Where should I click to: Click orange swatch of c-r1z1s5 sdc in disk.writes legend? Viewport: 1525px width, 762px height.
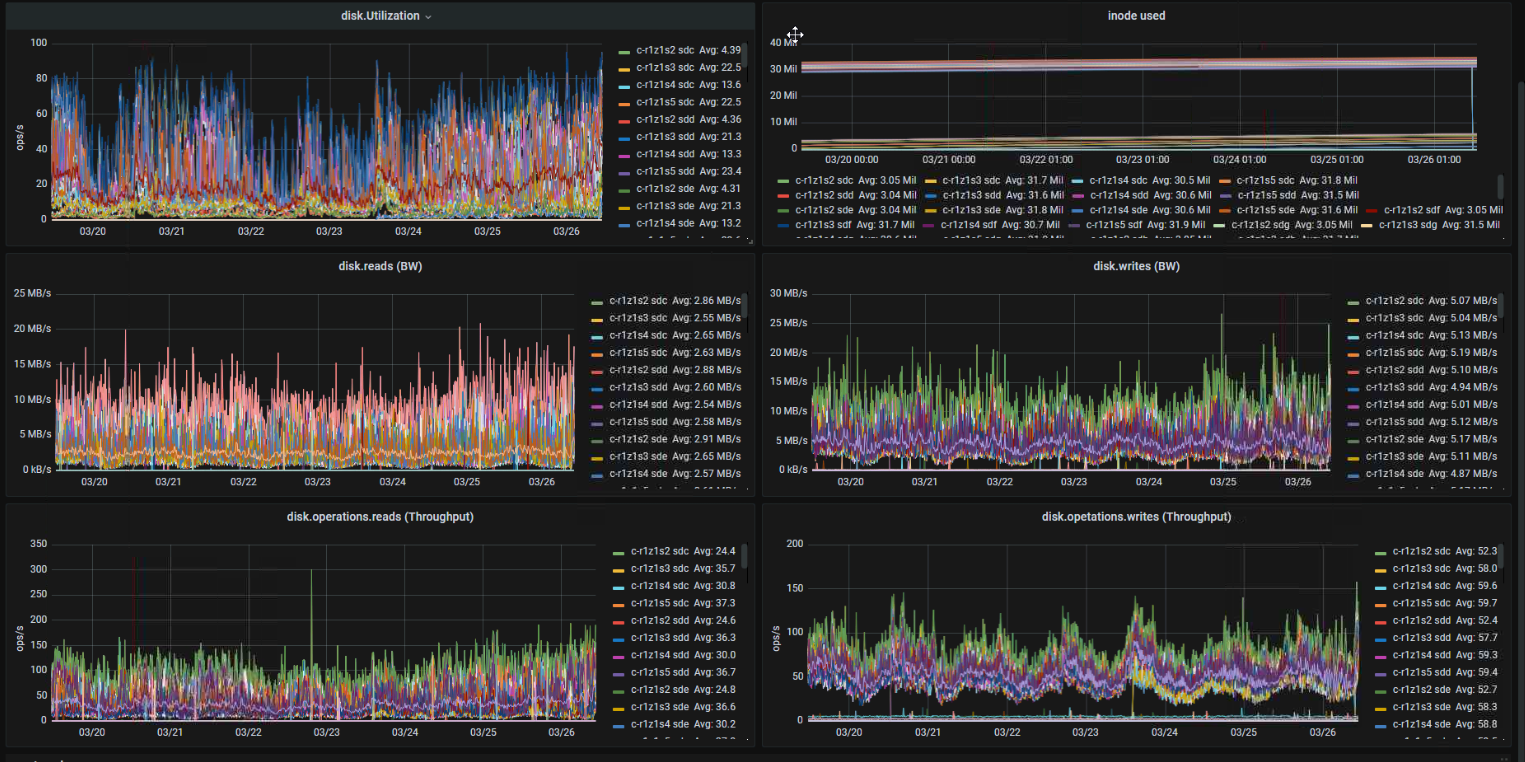[1354, 353]
